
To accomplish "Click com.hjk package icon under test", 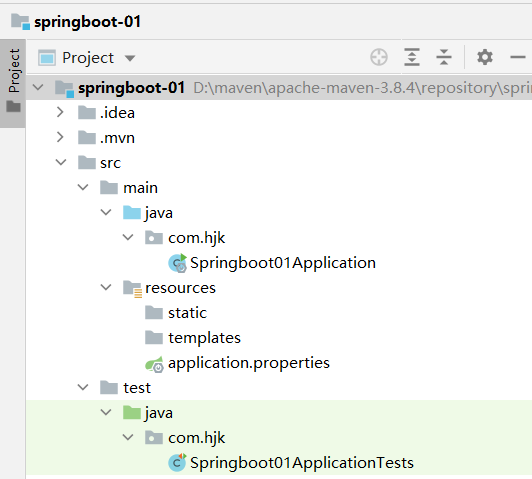I will [154, 438].
